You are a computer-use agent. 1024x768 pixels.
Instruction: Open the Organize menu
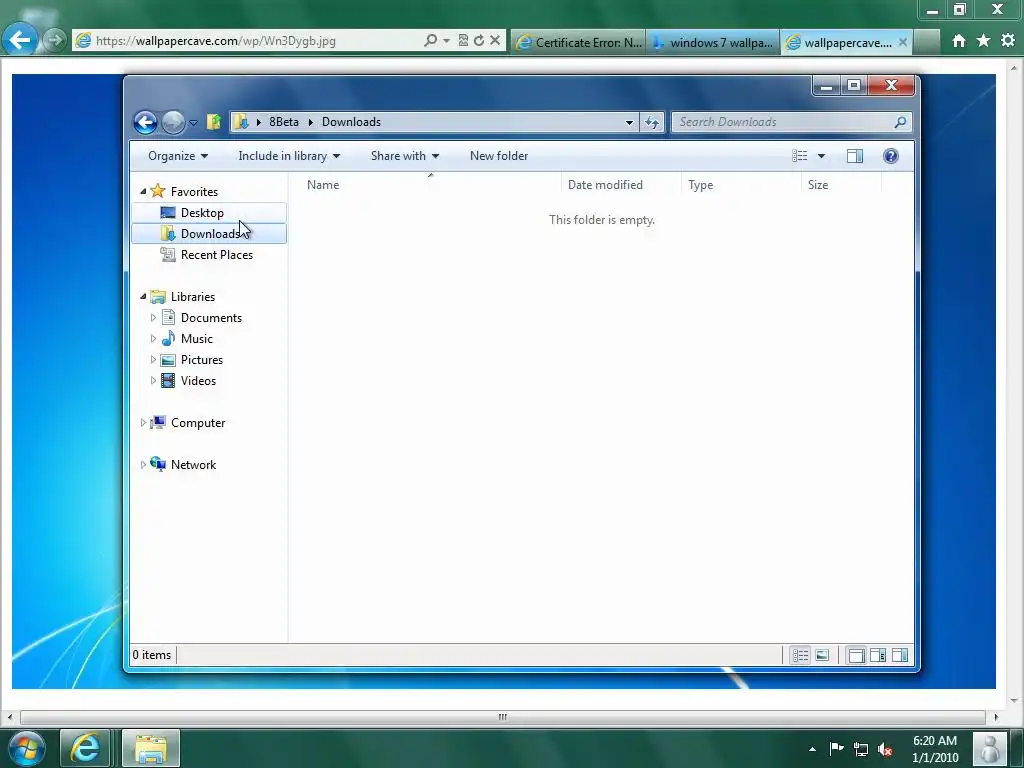178,156
